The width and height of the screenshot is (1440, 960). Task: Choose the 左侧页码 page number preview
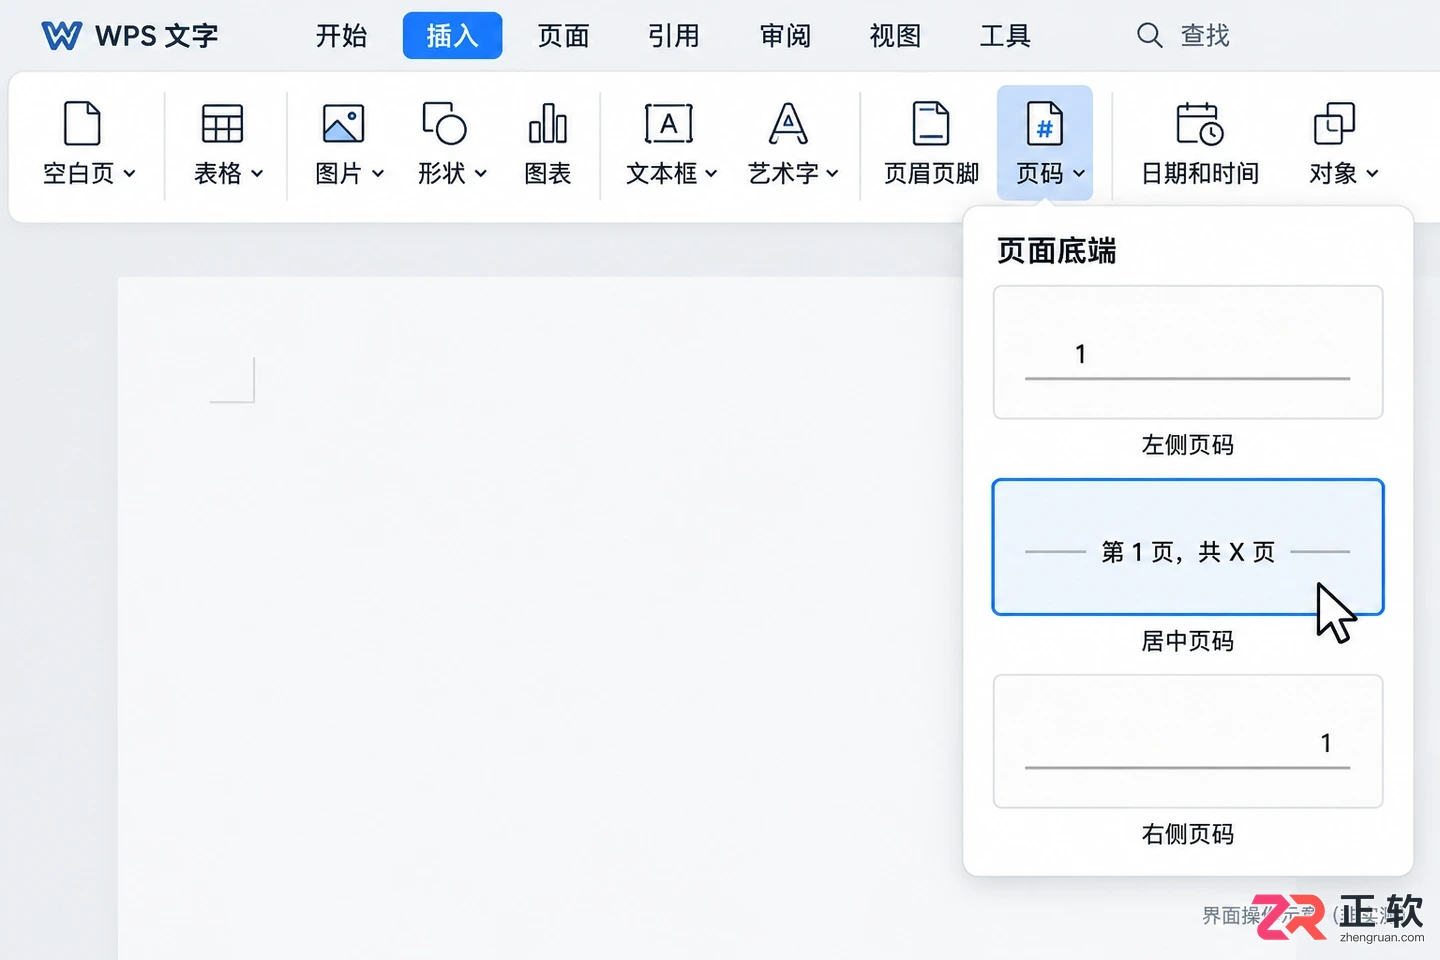[x=1188, y=352]
